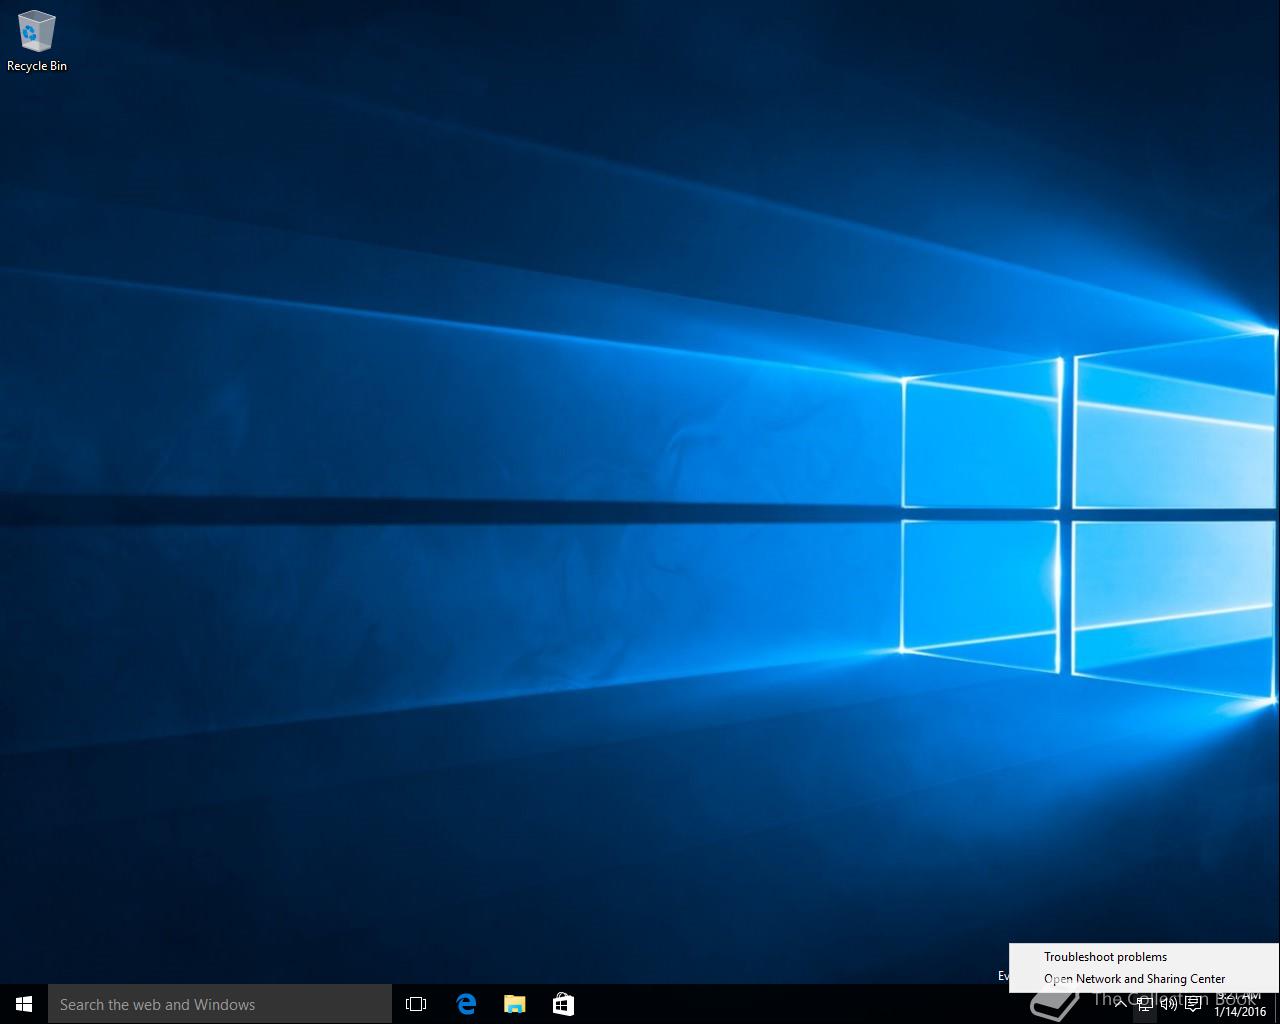Launch Microsoft Edge from the taskbar
The height and width of the screenshot is (1024, 1280).
pos(466,1004)
